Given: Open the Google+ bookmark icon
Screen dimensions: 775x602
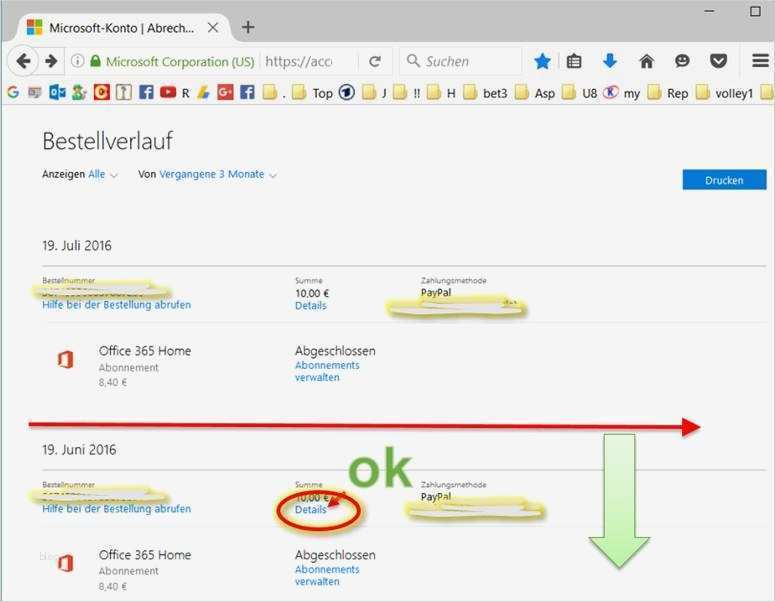Looking at the screenshot, I should 225,92.
